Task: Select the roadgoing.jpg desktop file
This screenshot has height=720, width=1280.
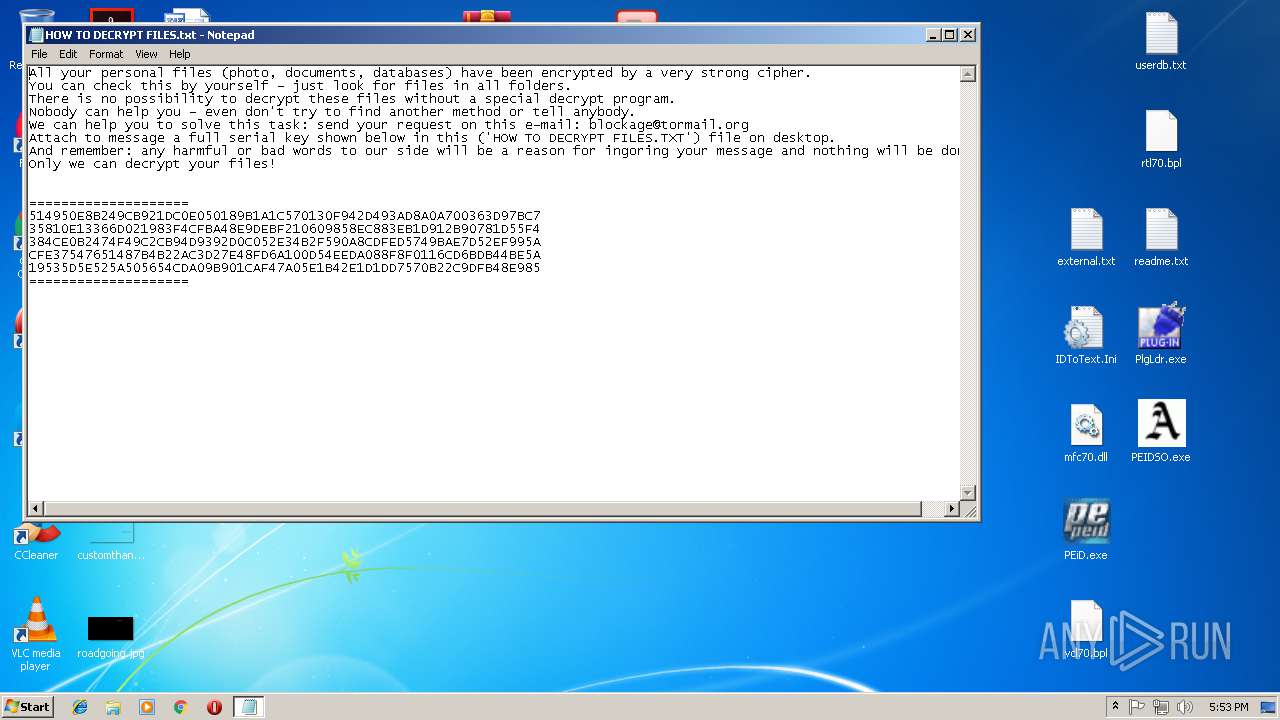Action: click(110, 636)
